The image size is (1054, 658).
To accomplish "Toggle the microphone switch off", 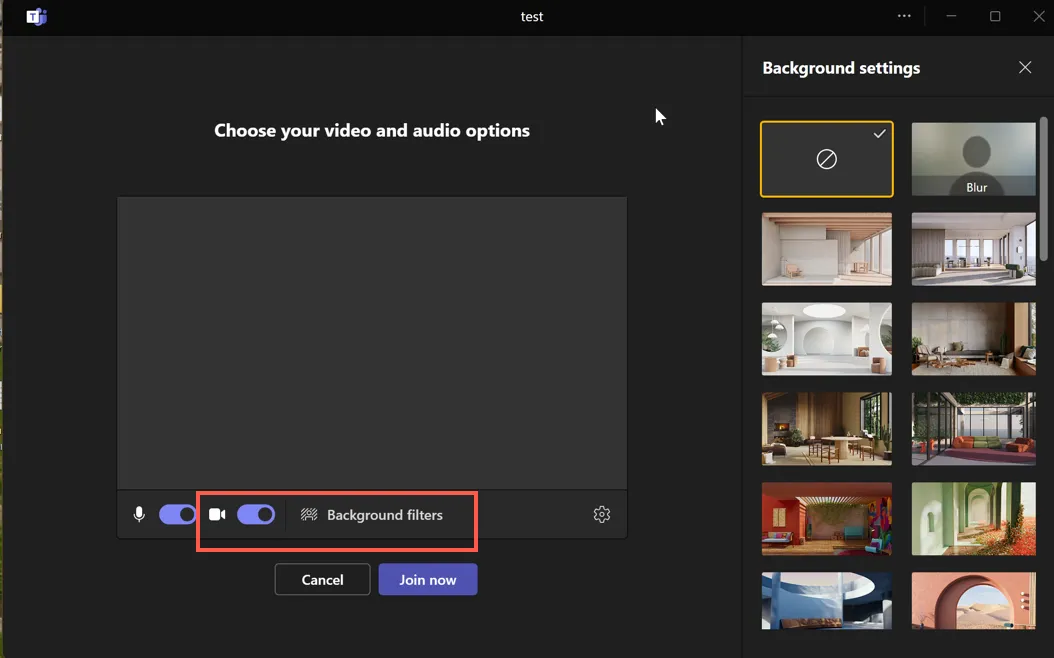I will [x=177, y=514].
